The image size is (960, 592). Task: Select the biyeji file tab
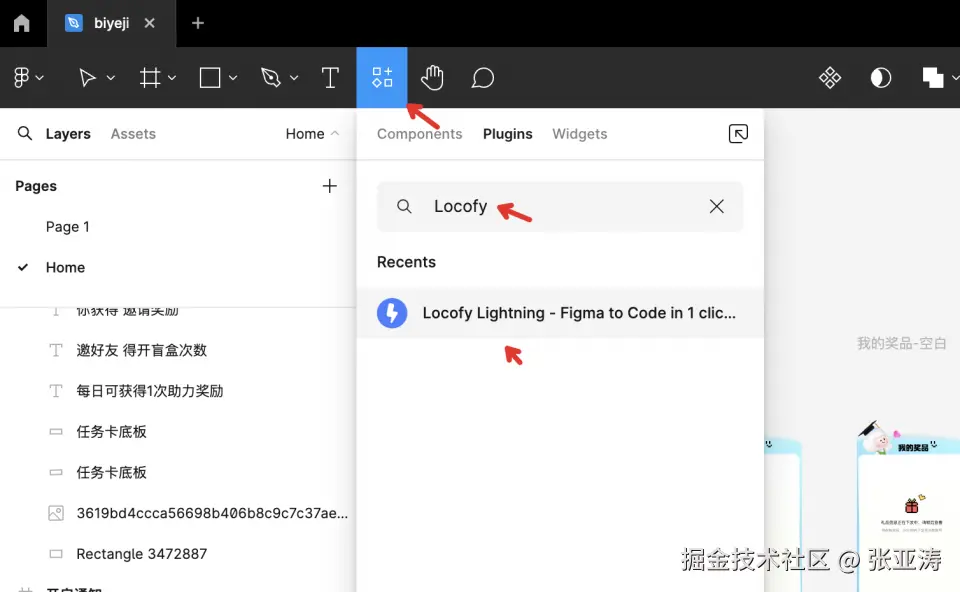111,23
